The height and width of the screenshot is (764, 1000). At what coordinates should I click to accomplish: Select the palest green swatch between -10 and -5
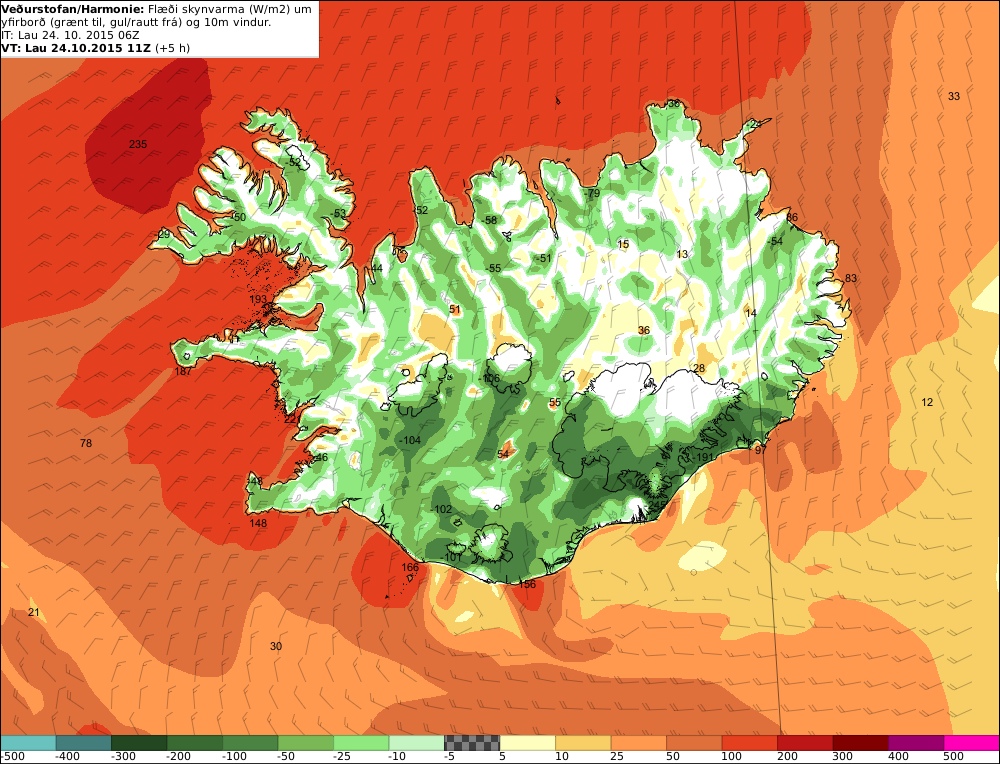[x=416, y=743]
